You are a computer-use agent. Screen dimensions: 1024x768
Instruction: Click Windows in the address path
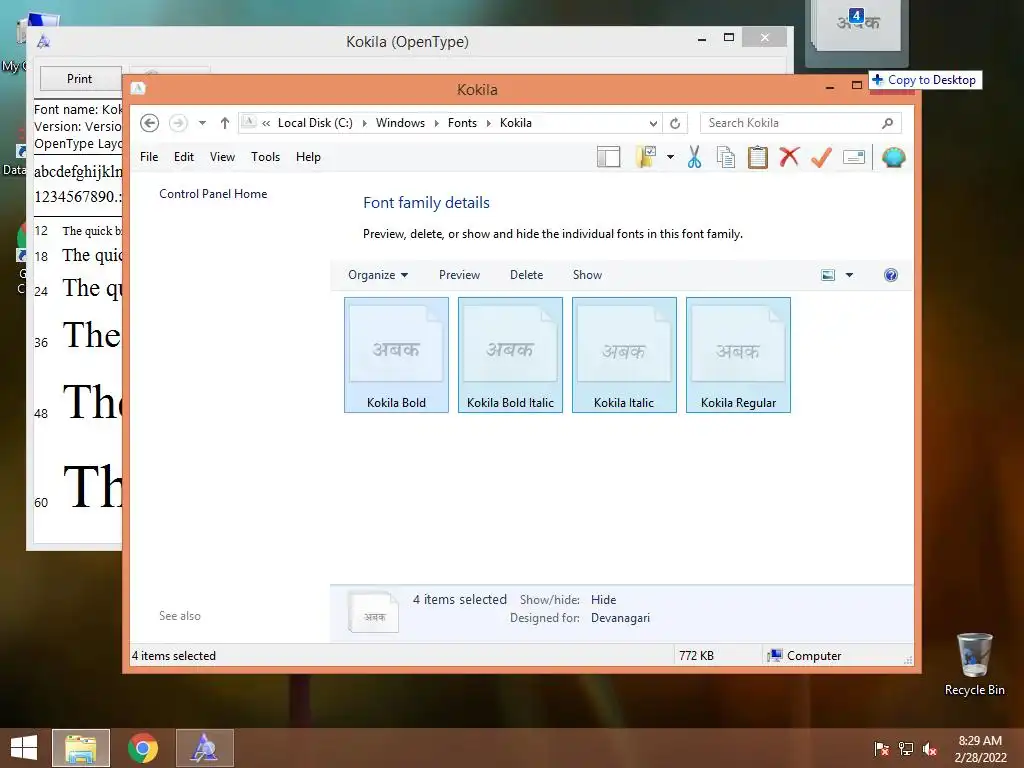click(400, 123)
